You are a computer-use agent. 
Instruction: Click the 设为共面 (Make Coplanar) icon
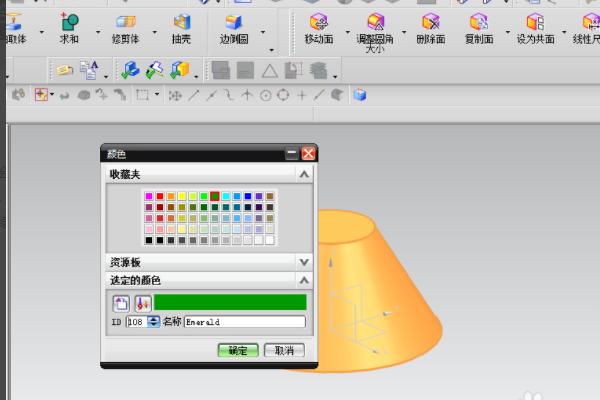pyautogui.click(x=535, y=22)
